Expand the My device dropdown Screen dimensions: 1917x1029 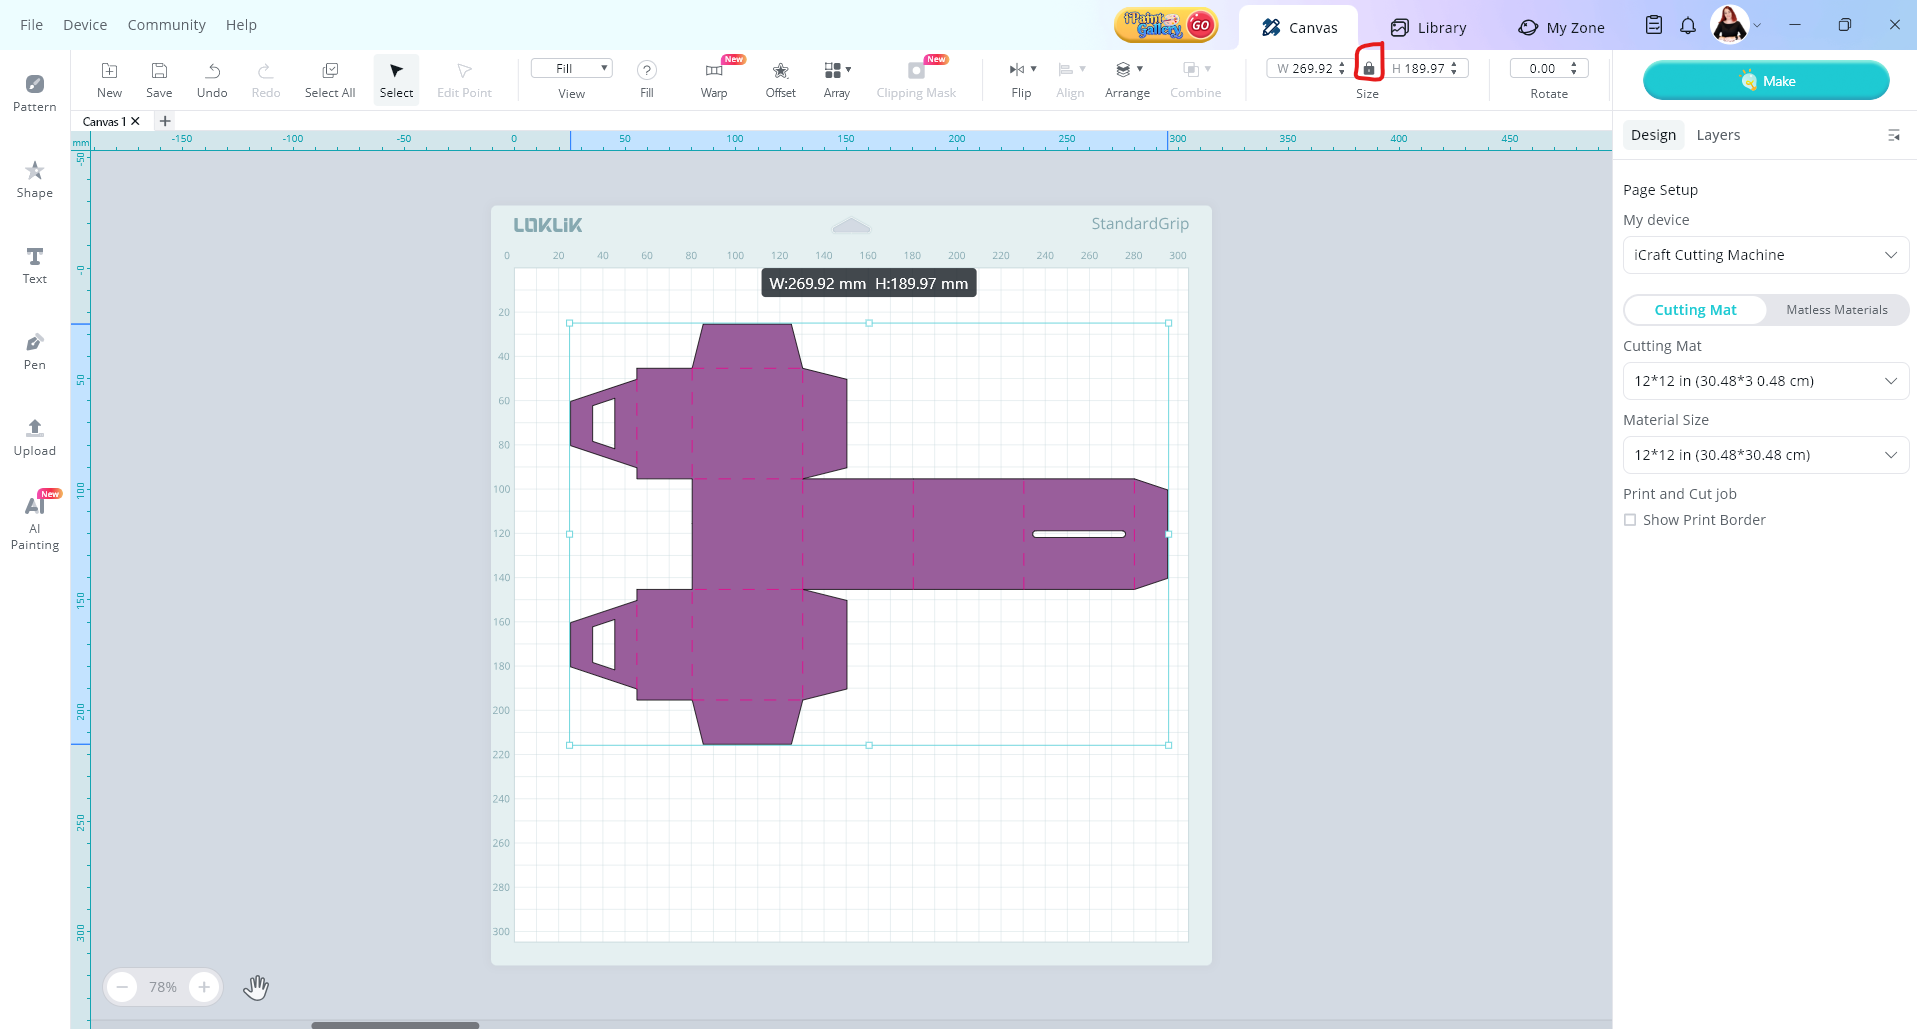1765,255
